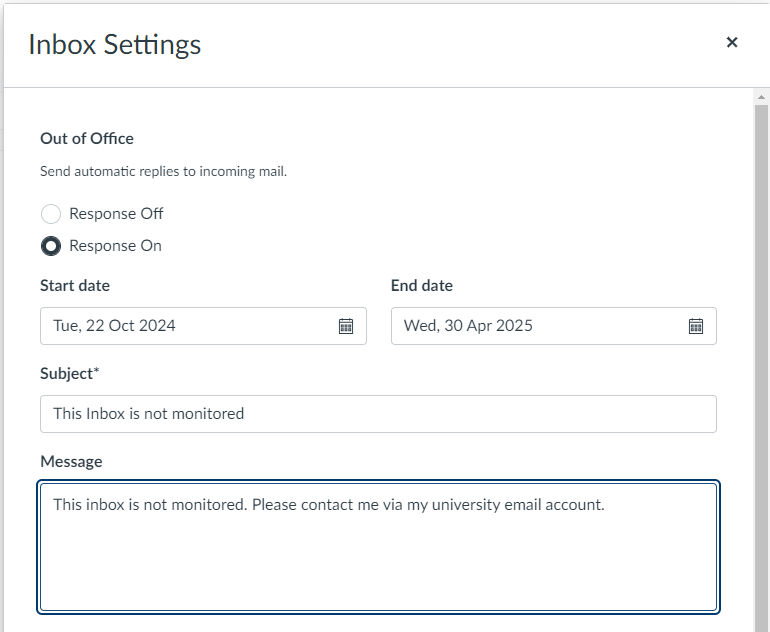Image resolution: width=770 pixels, height=632 pixels.
Task: Select the Response Off radio button
Action: click(x=50, y=214)
